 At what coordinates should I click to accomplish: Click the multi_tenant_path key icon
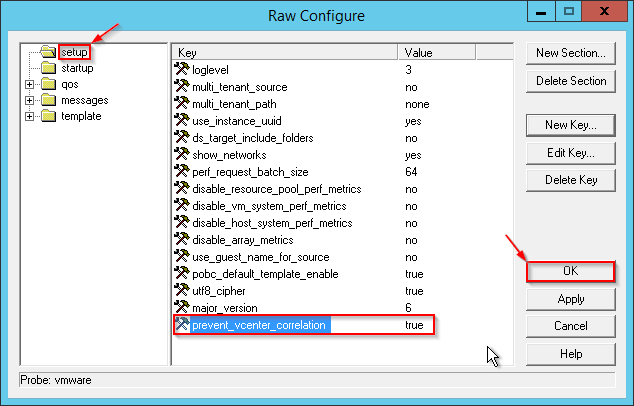[182, 104]
